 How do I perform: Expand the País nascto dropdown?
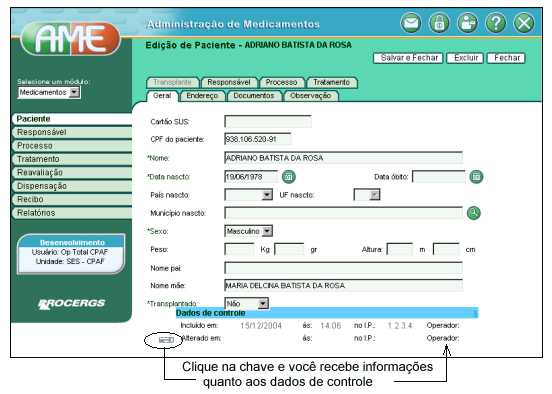[249, 195]
